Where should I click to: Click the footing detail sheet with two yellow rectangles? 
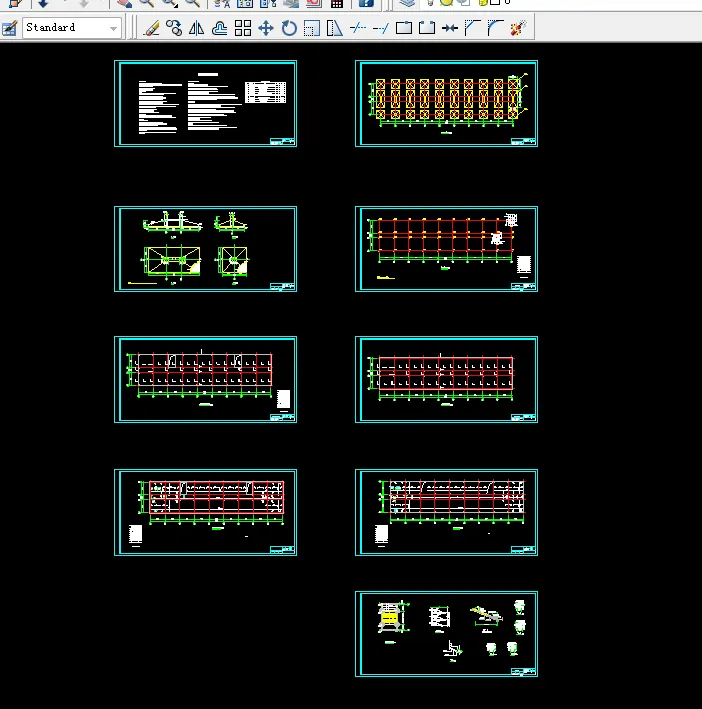(206, 249)
